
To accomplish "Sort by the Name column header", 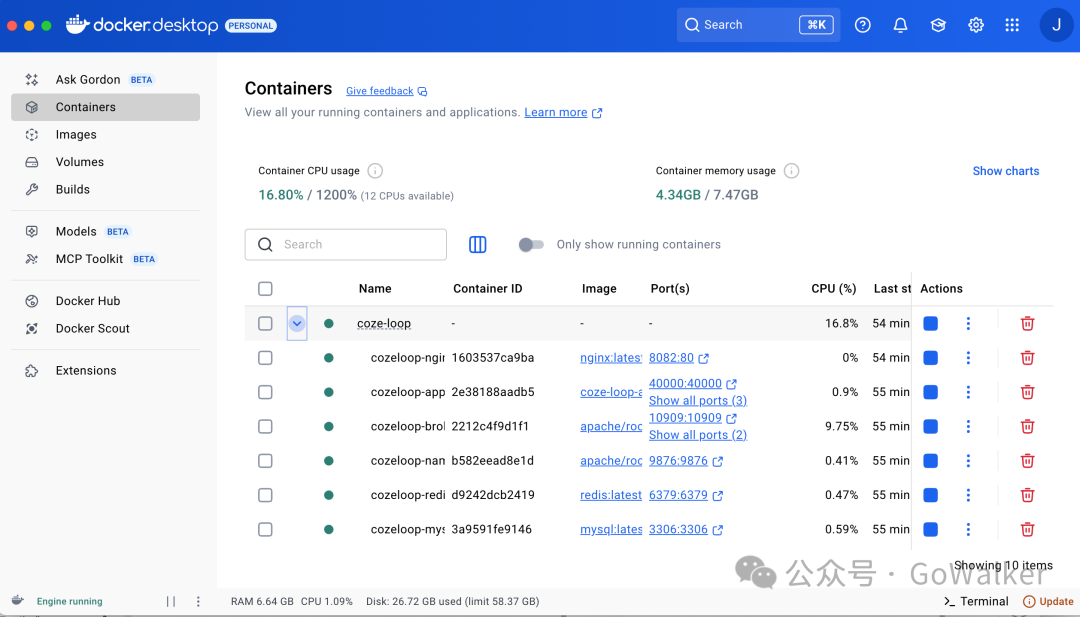I will [375, 289].
